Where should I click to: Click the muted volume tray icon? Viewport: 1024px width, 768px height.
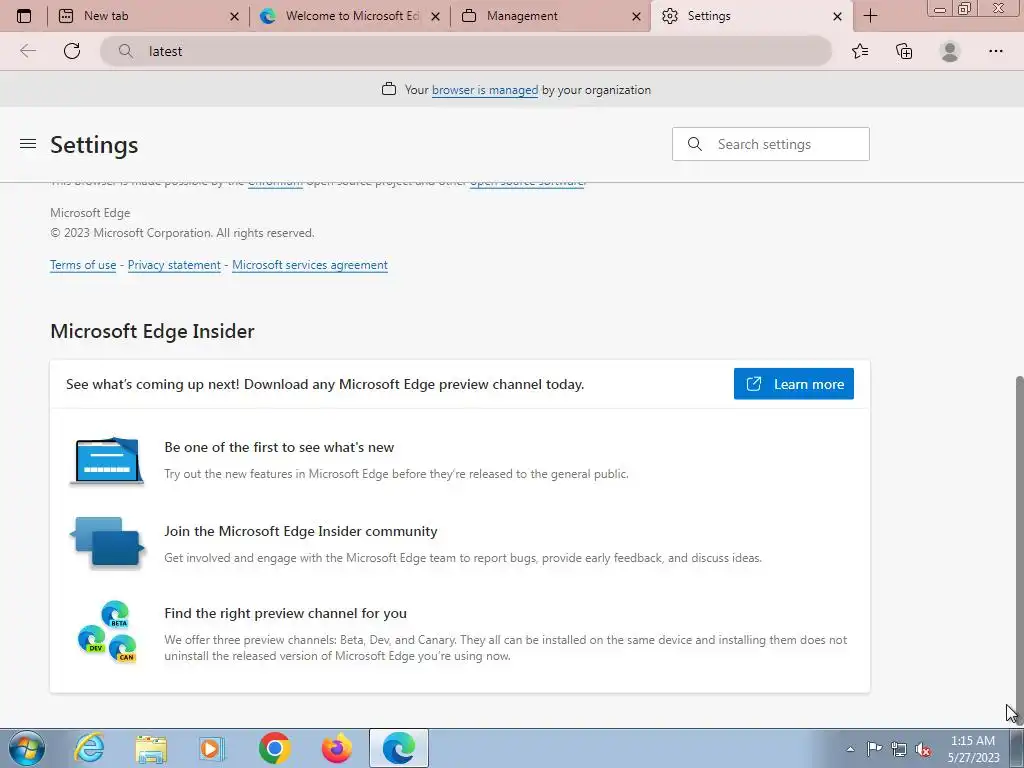923,749
